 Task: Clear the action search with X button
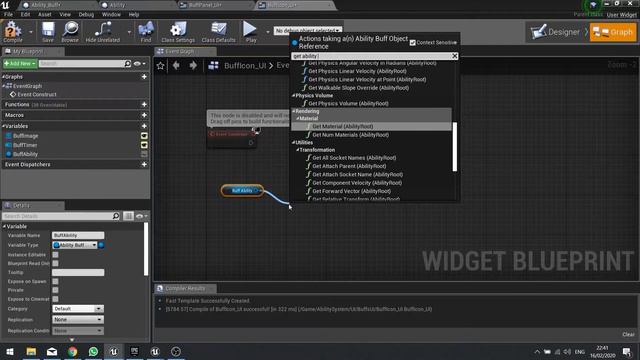tap(454, 56)
